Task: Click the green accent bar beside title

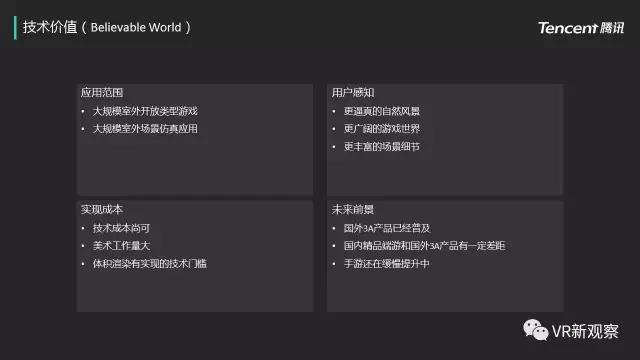Action: (15, 28)
